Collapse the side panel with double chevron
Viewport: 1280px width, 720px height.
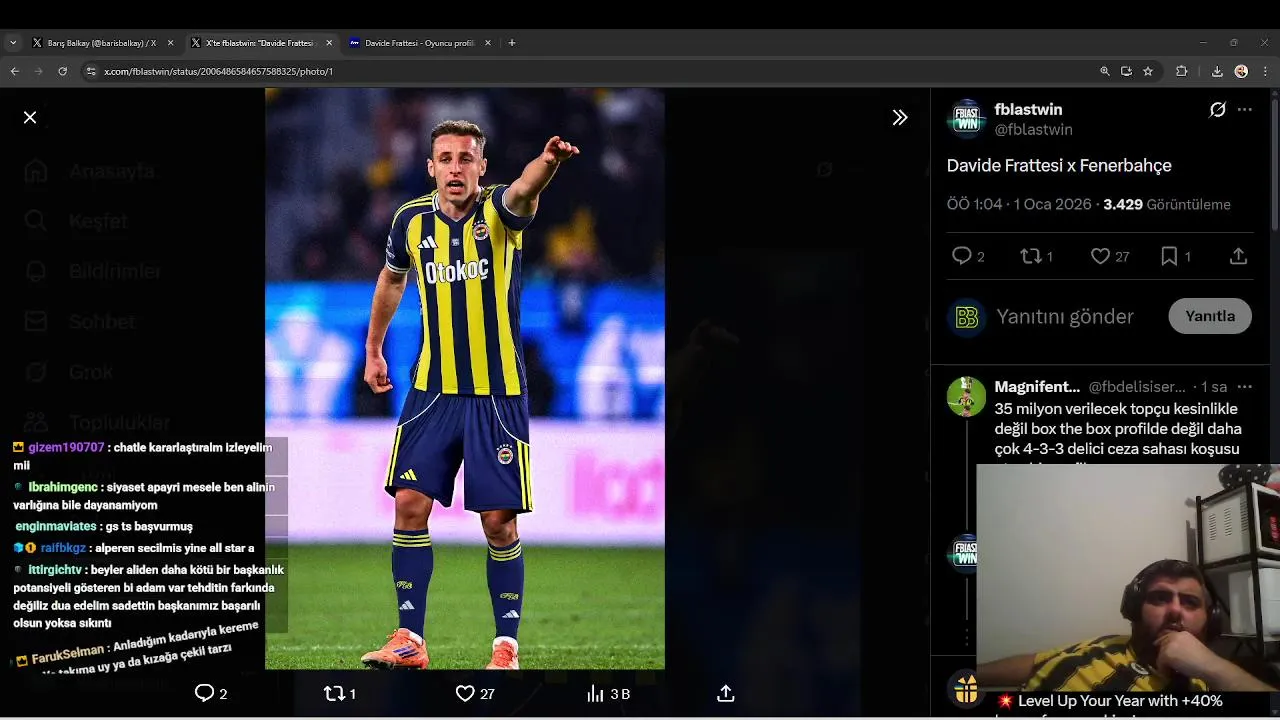click(x=900, y=117)
